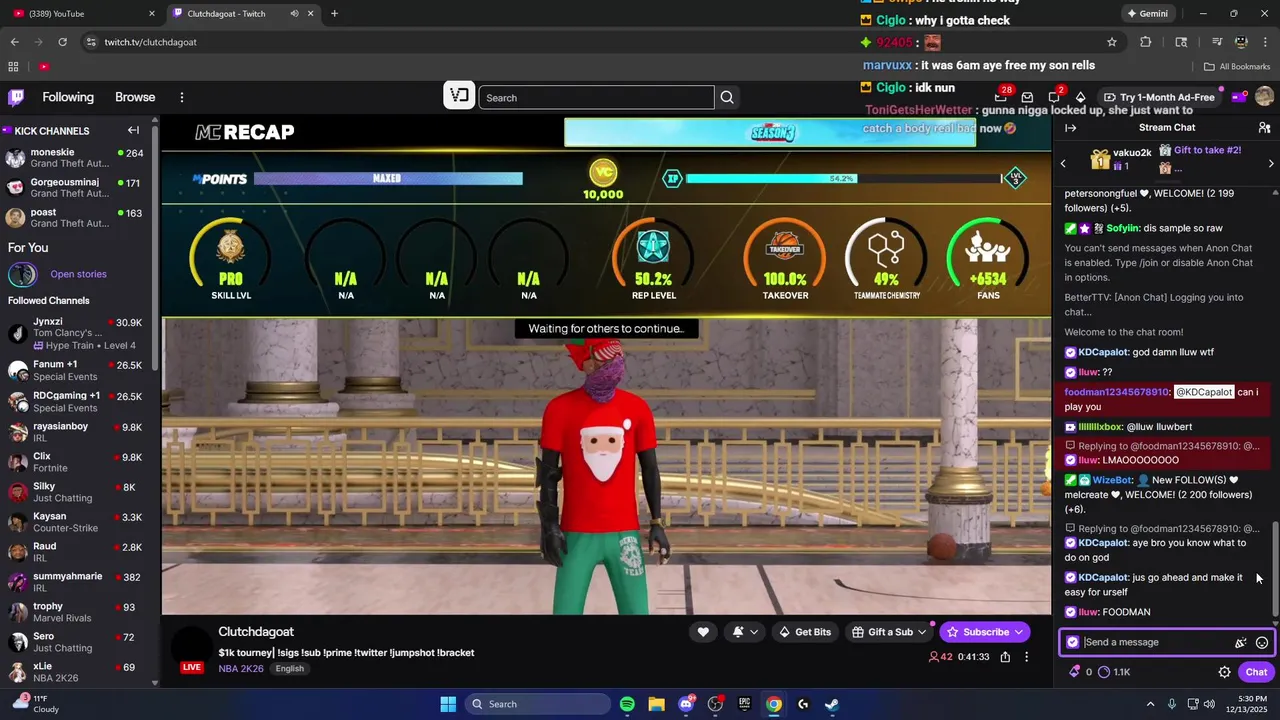
Task: Open Kaysan Counter-Strike channel
Action: pos(75,522)
